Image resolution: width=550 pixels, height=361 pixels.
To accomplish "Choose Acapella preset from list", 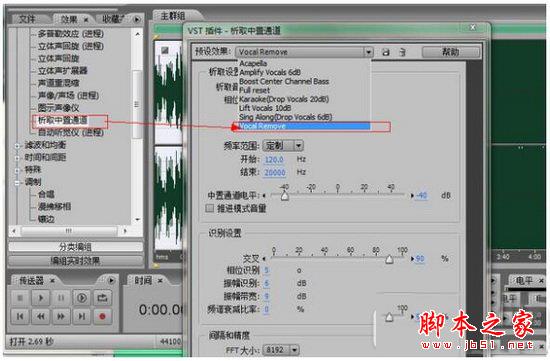I will [253, 63].
